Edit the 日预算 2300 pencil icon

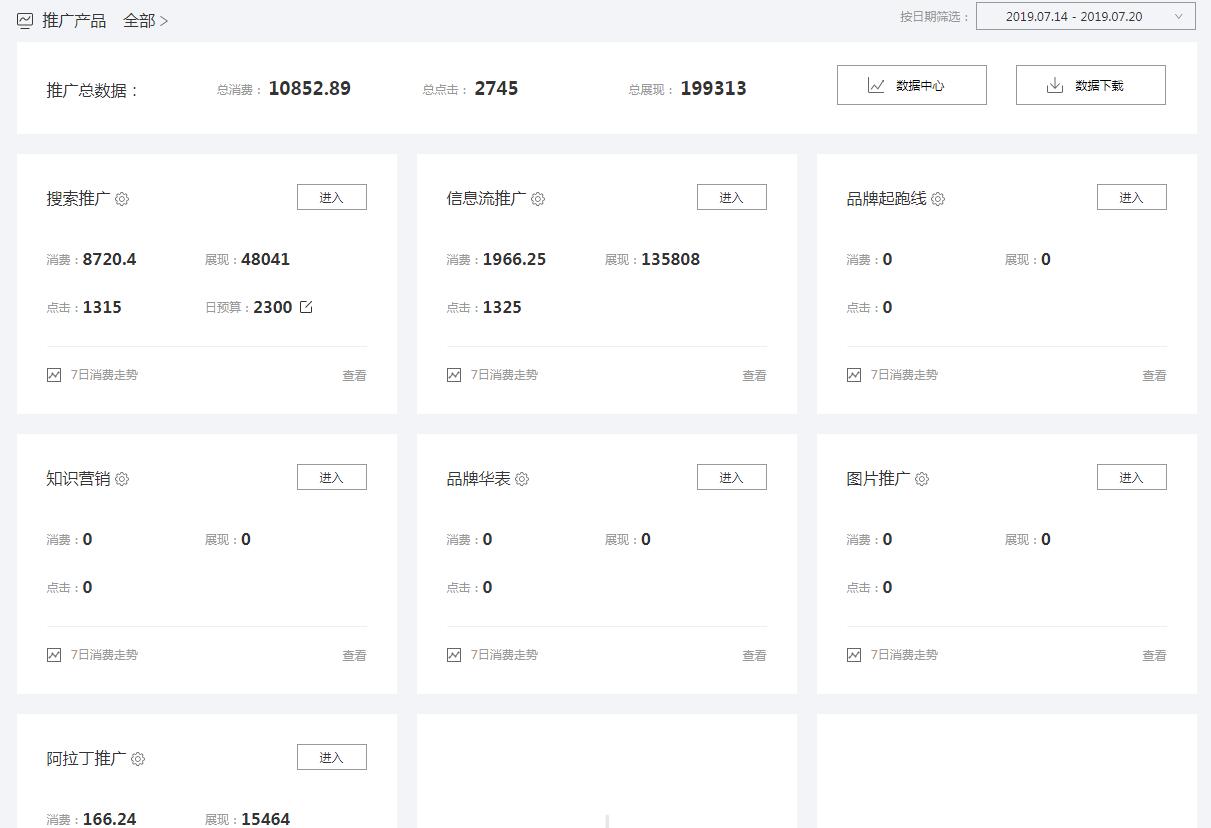point(306,307)
